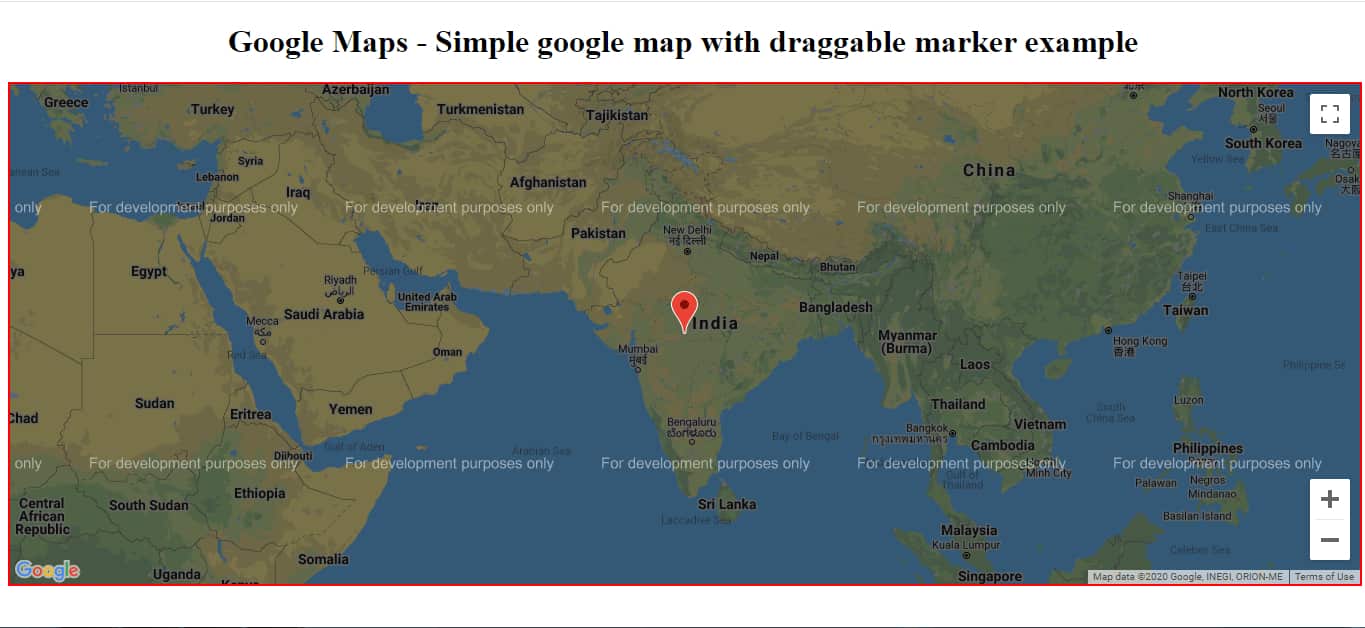Click the Azerbaijan label
Screen dimensions: 1365x628
(355, 90)
